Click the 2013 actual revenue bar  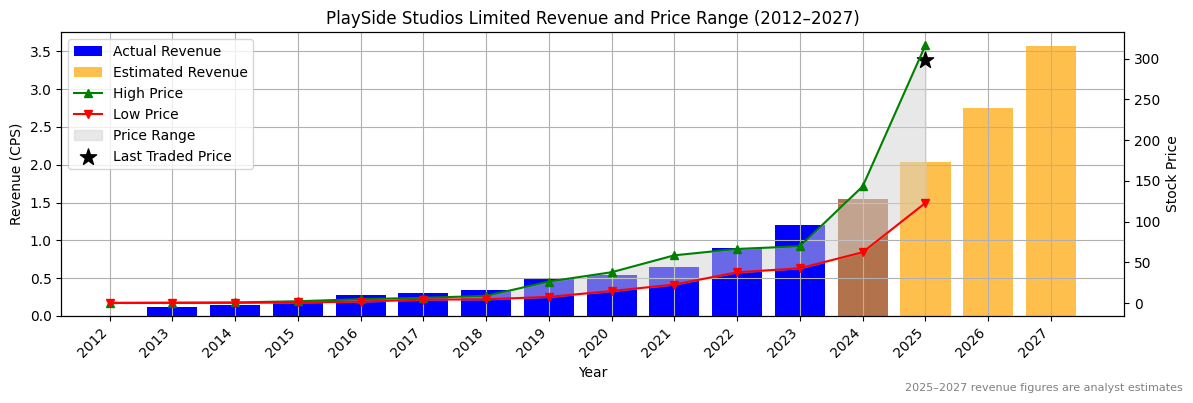pos(172,312)
